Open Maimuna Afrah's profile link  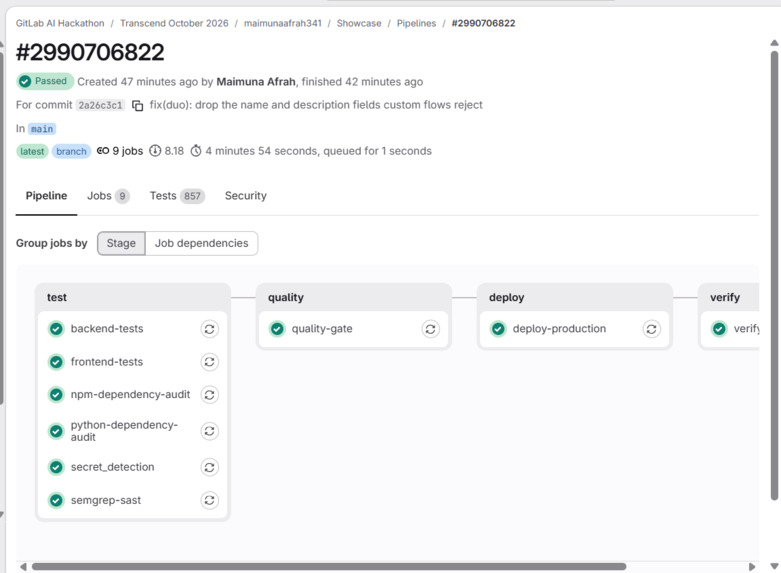[x=256, y=82]
